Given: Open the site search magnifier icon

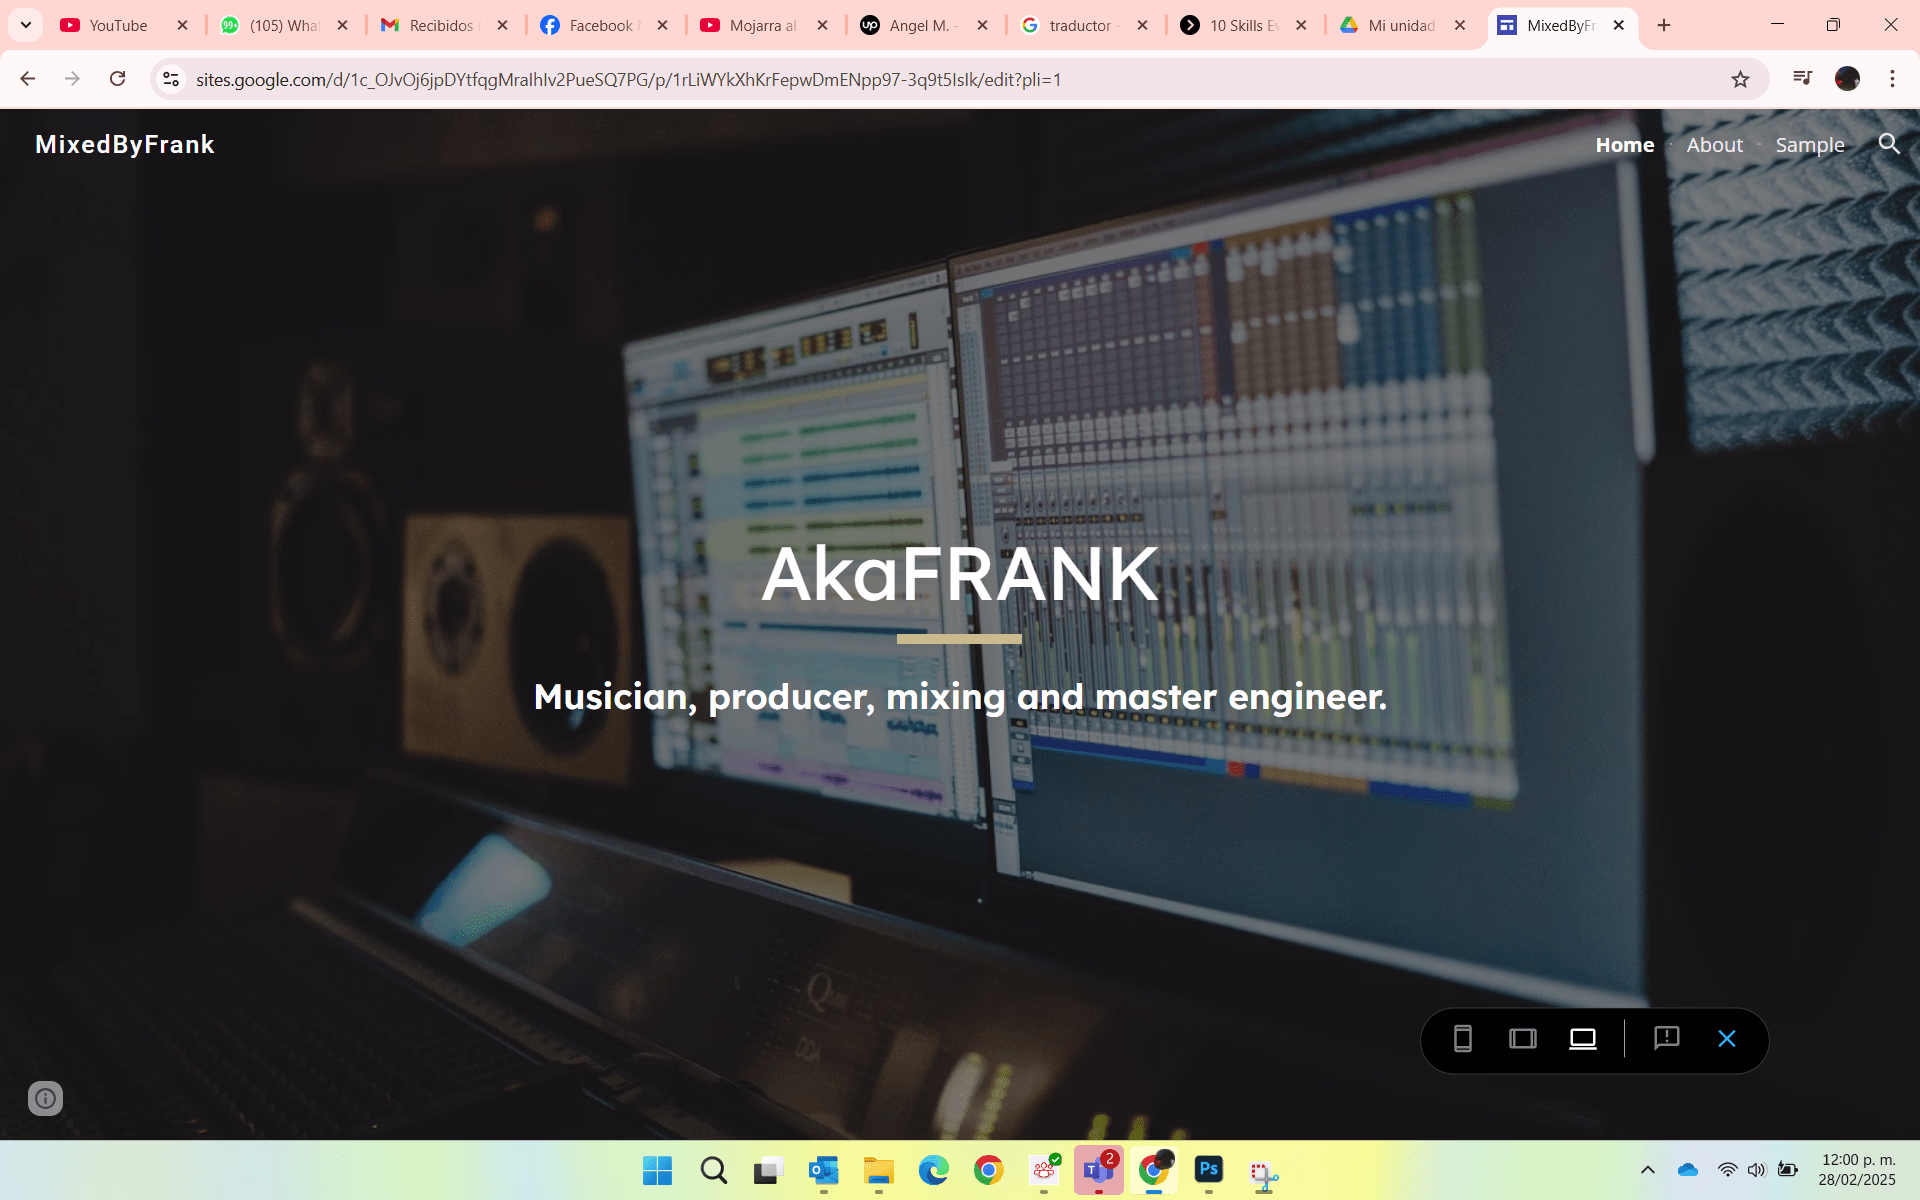Looking at the screenshot, I should click(1888, 144).
